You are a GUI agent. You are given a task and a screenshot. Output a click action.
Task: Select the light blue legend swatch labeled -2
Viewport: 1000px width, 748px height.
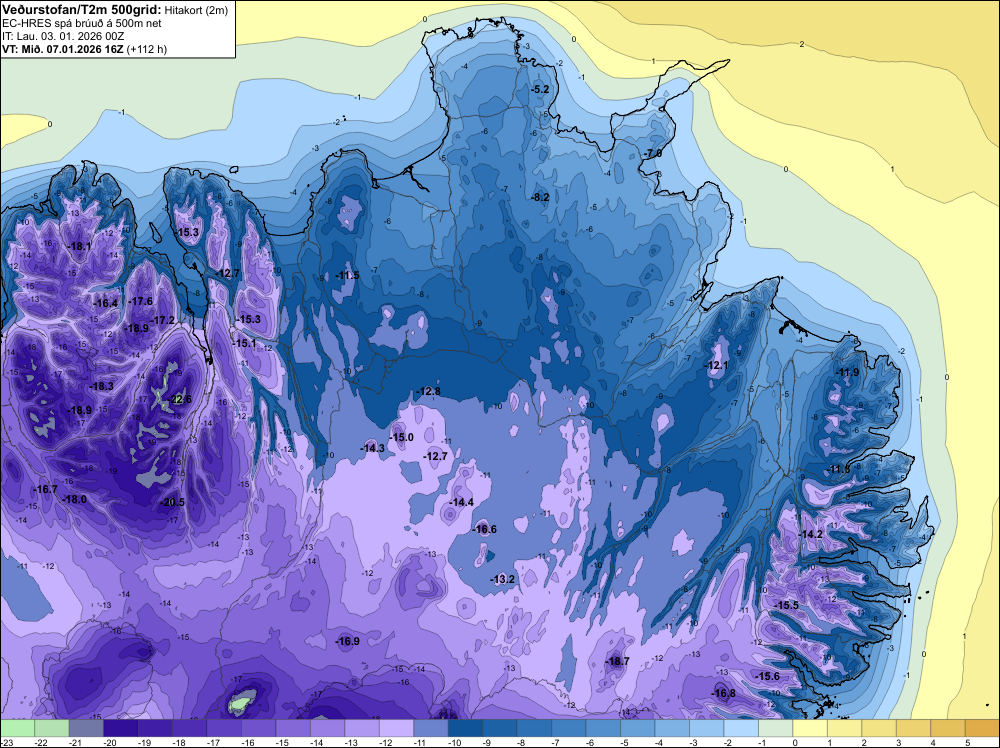(x=741, y=728)
